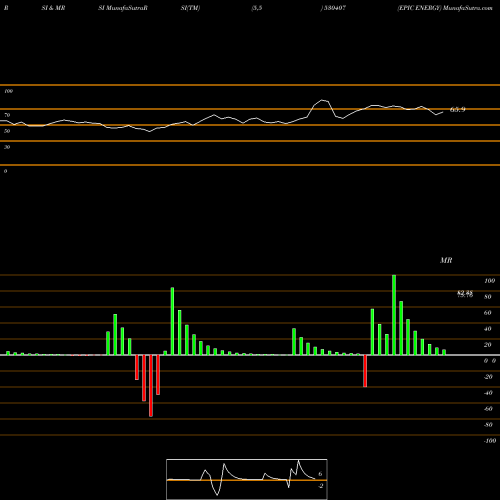Click the MR axis label -100
Screen dimensions: 500x500
(490, 441)
